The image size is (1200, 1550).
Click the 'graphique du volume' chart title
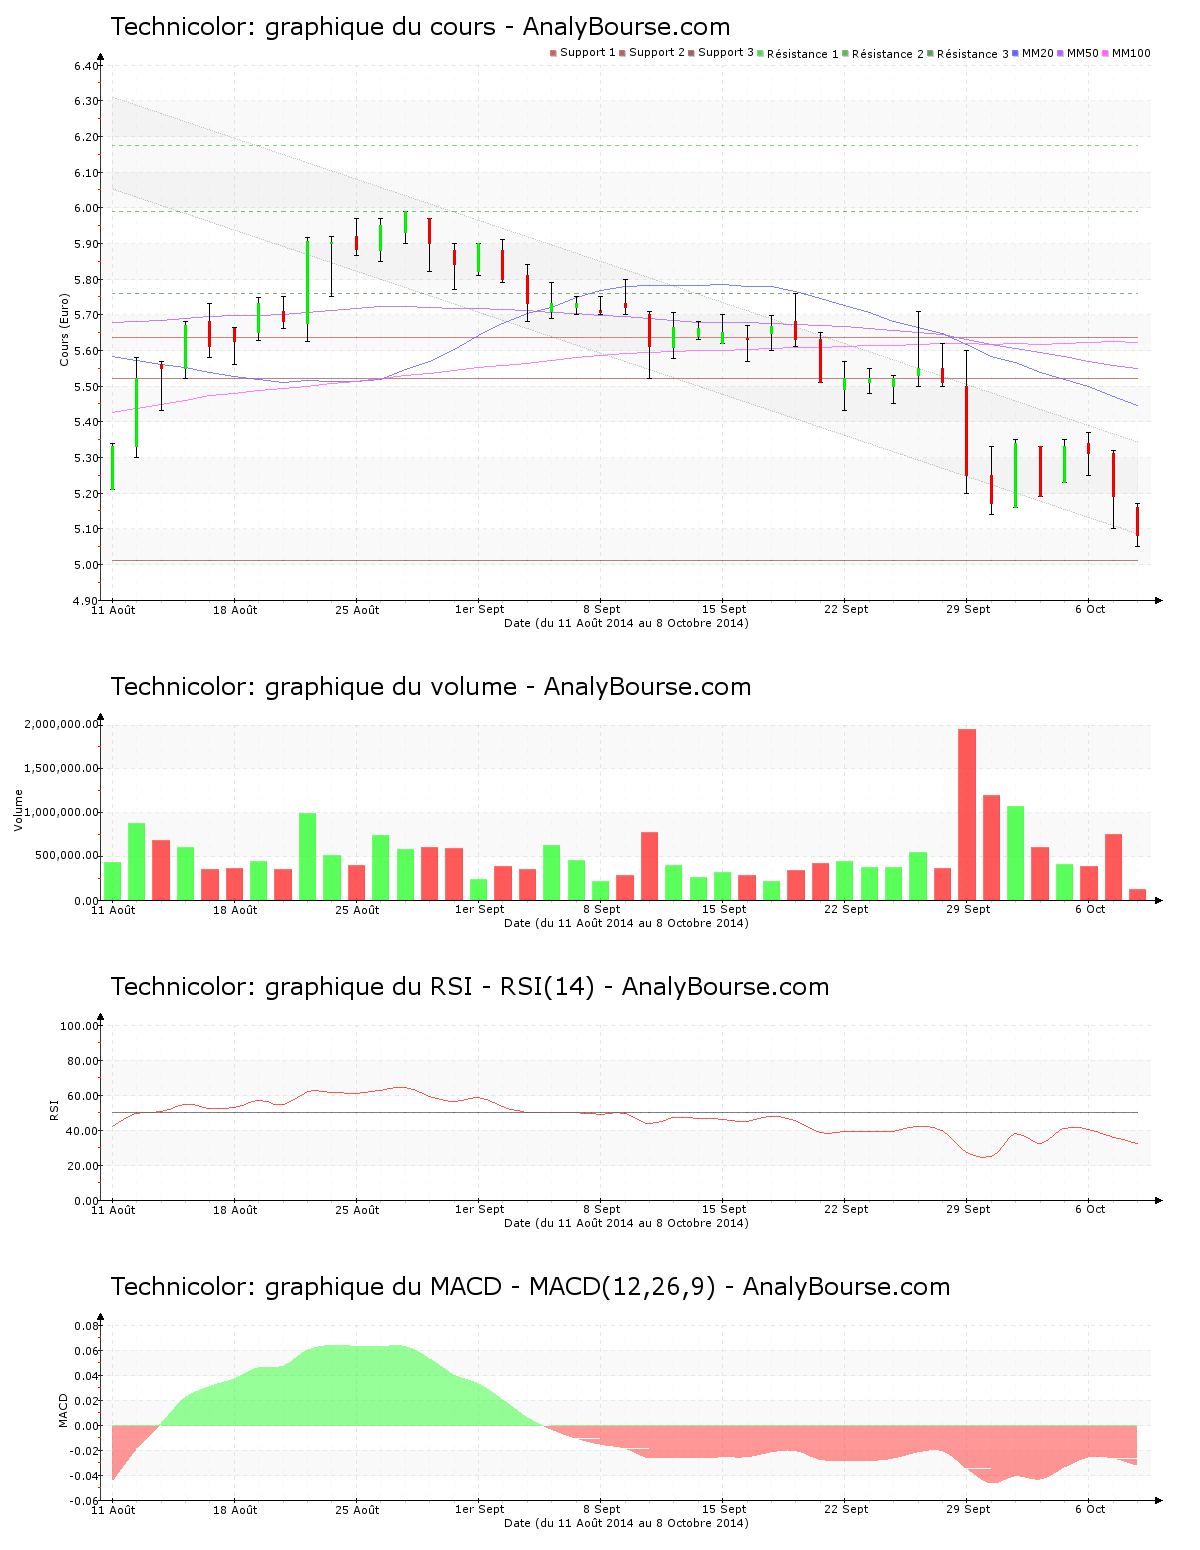[x=430, y=687]
